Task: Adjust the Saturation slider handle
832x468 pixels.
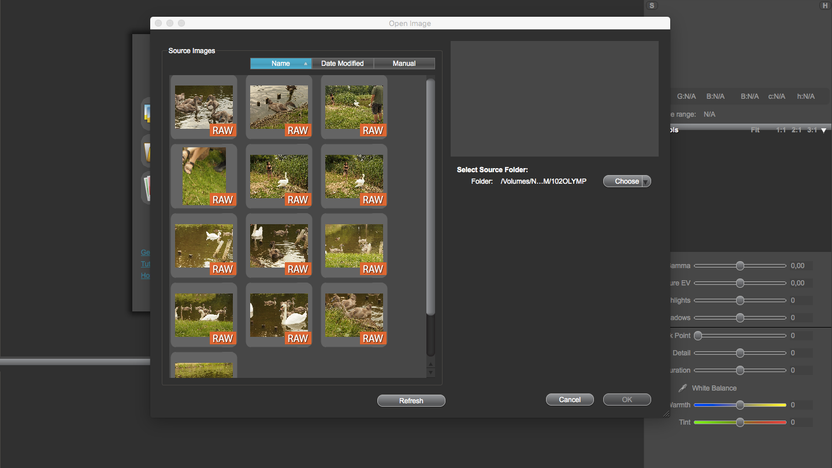Action: (x=740, y=370)
